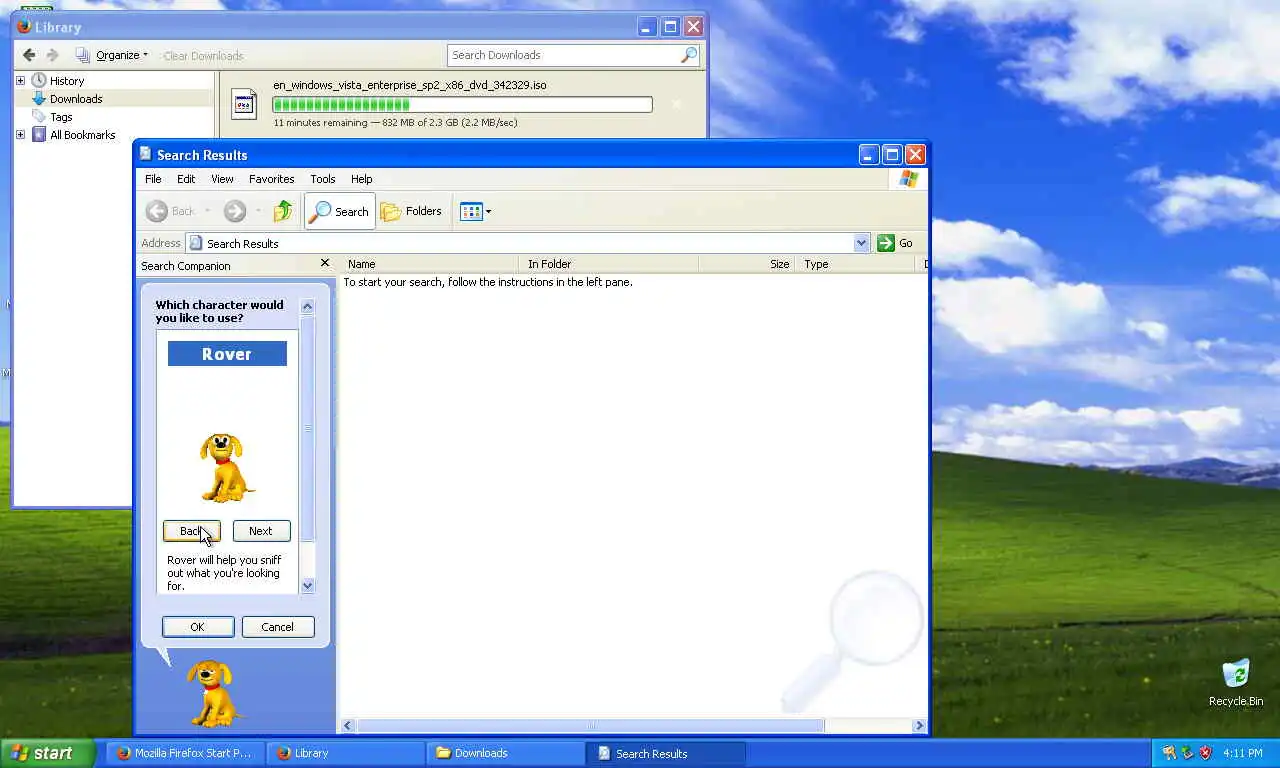Click the Vista ISO download progress bar
The width and height of the screenshot is (1280, 768).
point(462,104)
